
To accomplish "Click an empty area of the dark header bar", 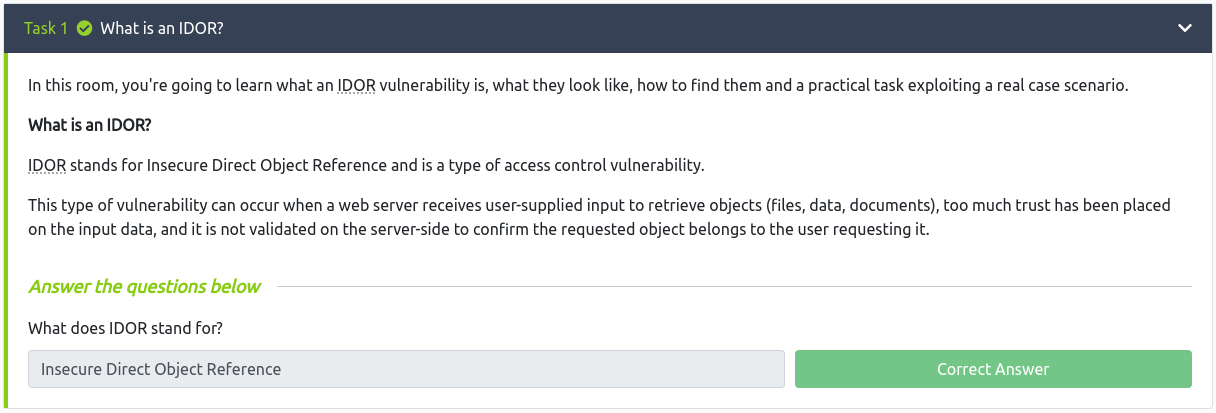I will click(700, 28).
